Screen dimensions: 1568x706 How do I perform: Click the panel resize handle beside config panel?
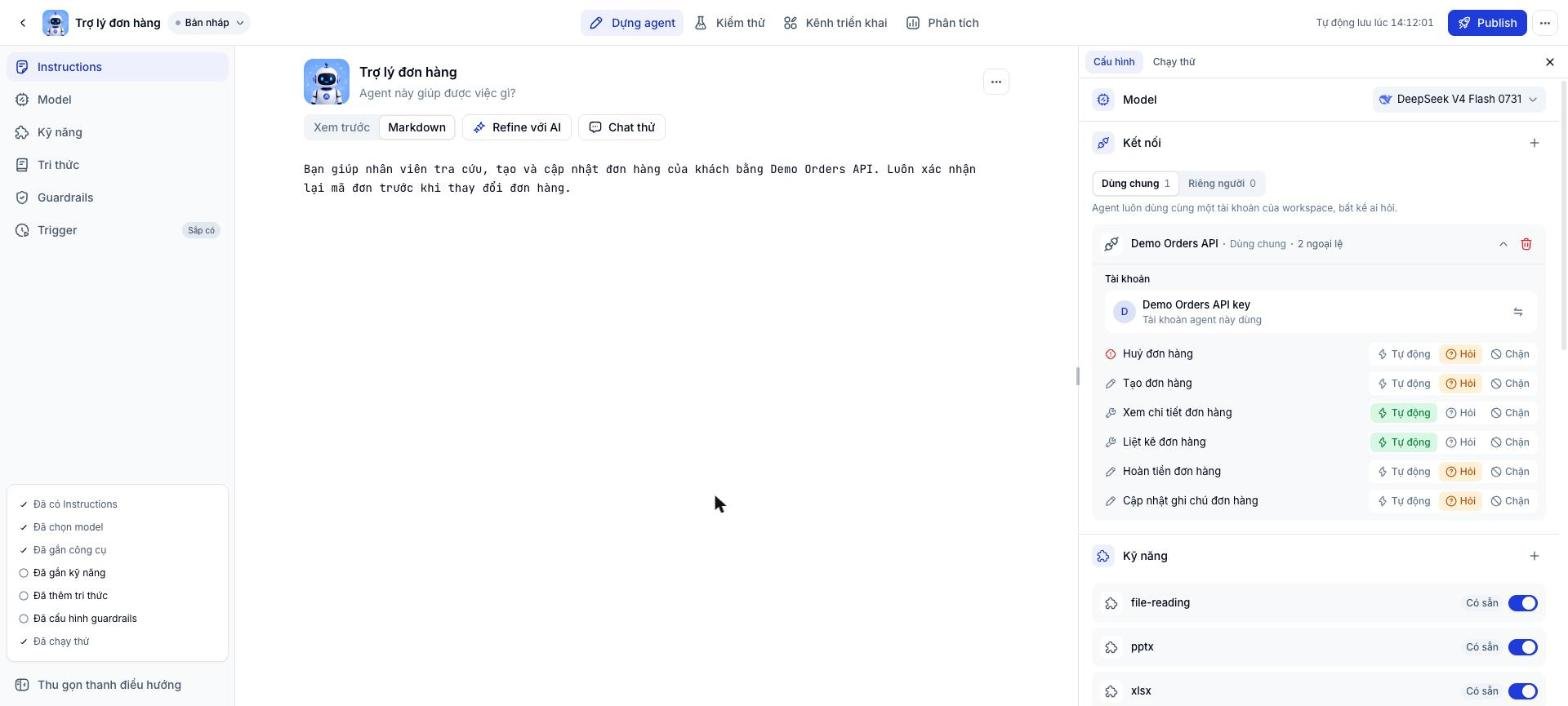(1077, 376)
